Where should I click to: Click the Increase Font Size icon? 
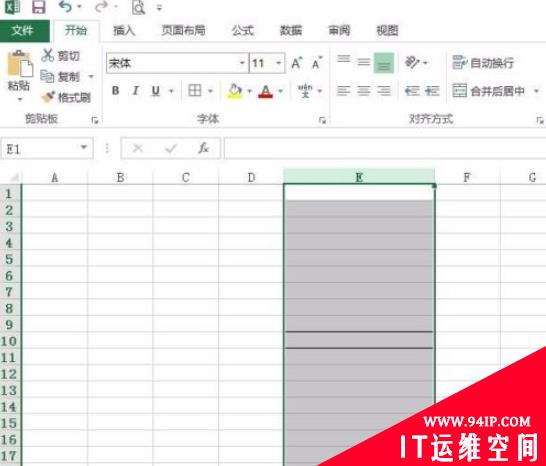[297, 63]
